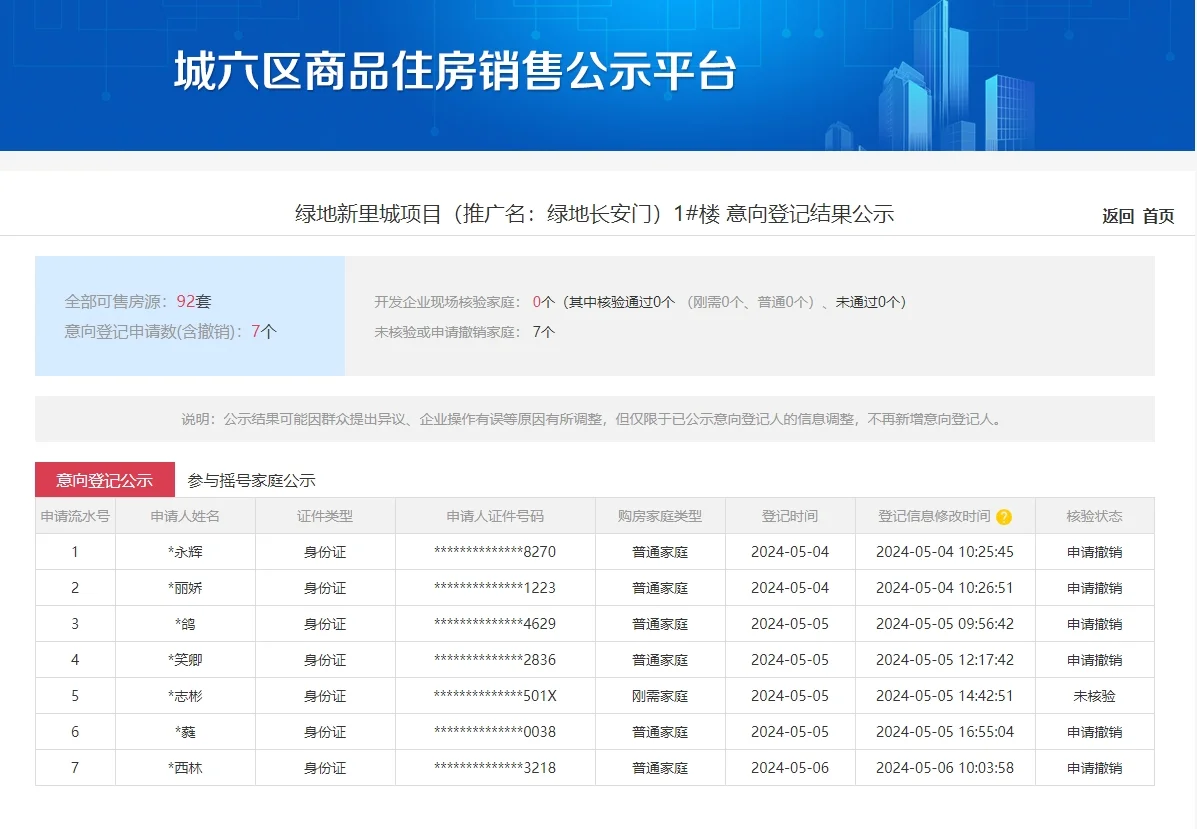Viewport: 1197px width, 829px height.
Task: Click ID number ending in 2836
Action: pyautogui.click(x=495, y=659)
